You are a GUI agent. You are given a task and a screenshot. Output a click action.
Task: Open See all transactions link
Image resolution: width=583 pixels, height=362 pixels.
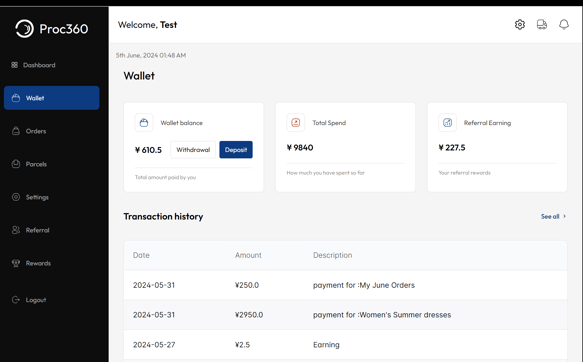(550, 216)
